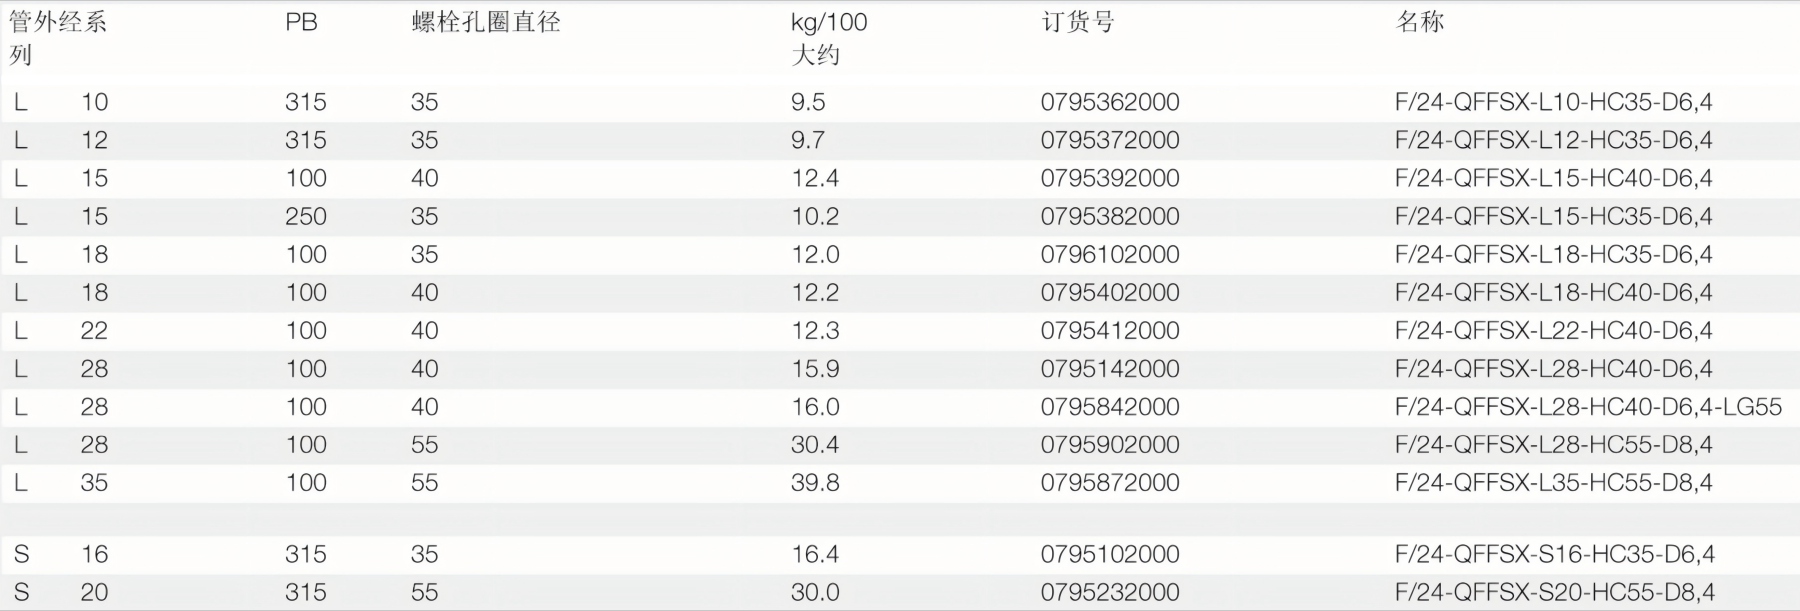1800x611 pixels.
Task: Click part name F/24-QFFSX-L28-HC40-D6,4-LG55
Action: tap(1588, 407)
